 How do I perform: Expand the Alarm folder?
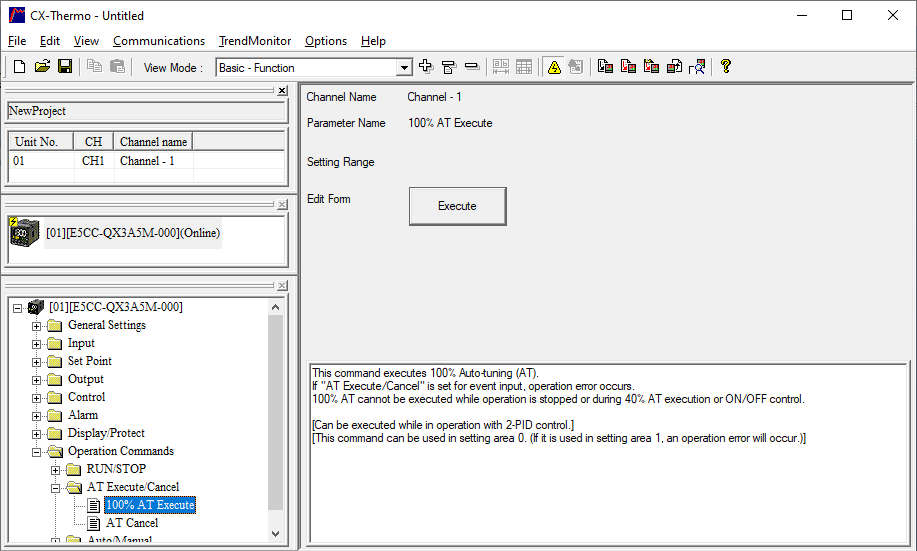point(36,416)
